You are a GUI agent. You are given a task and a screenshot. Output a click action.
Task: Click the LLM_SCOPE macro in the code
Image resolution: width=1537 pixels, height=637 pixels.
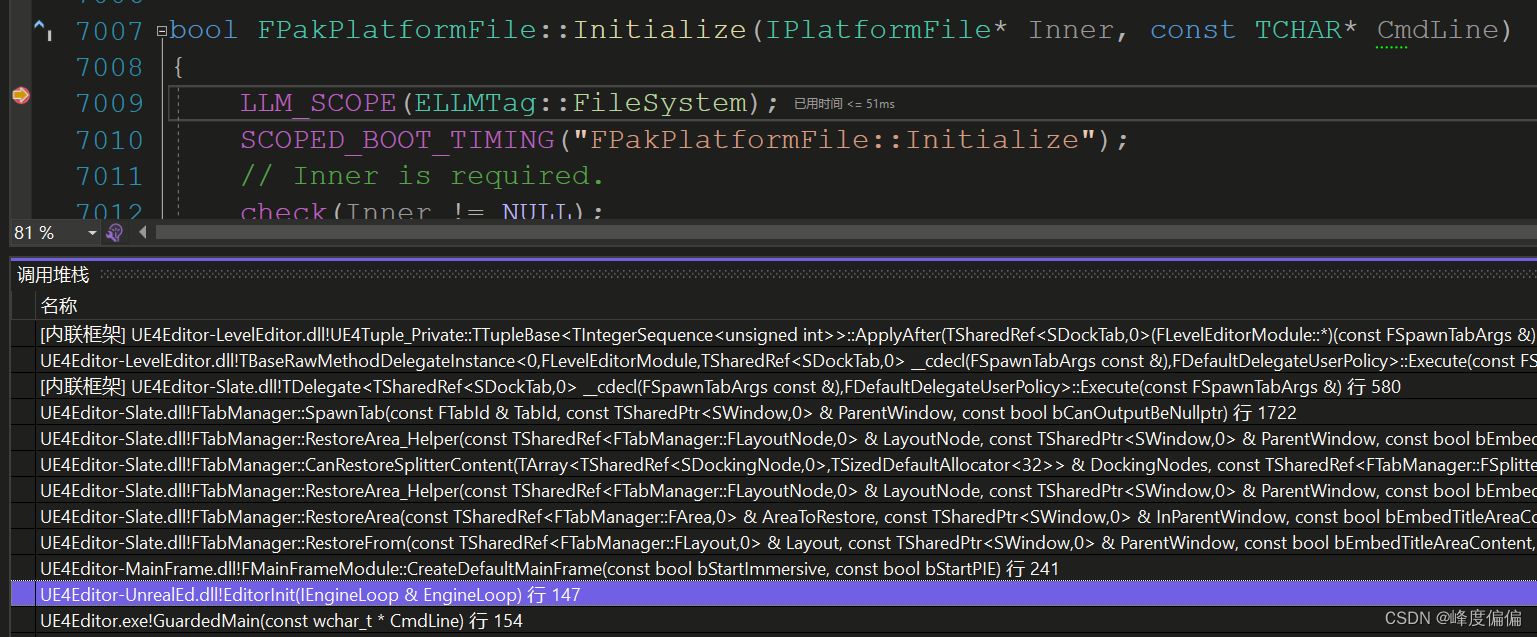coord(319,103)
